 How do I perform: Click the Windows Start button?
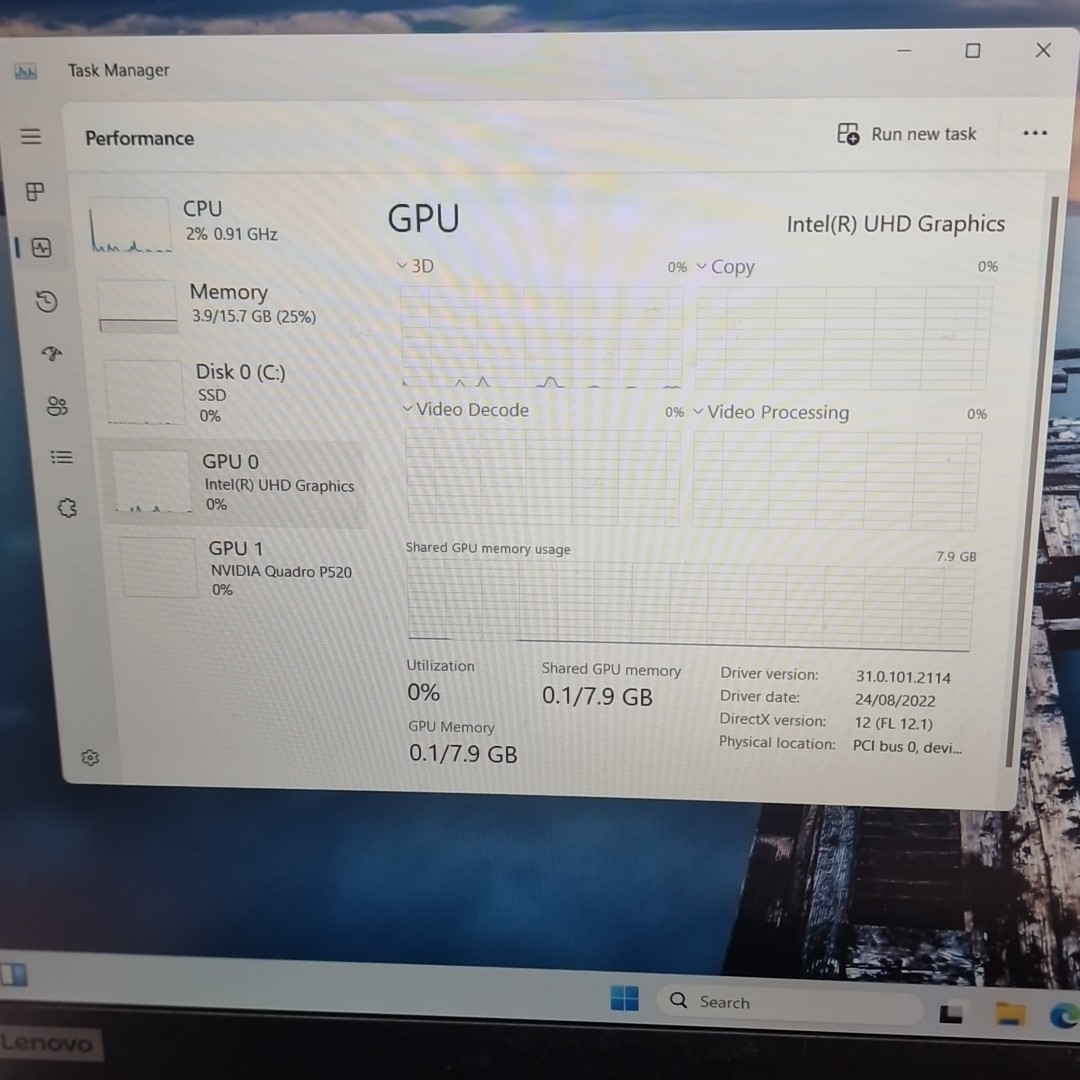(x=624, y=997)
